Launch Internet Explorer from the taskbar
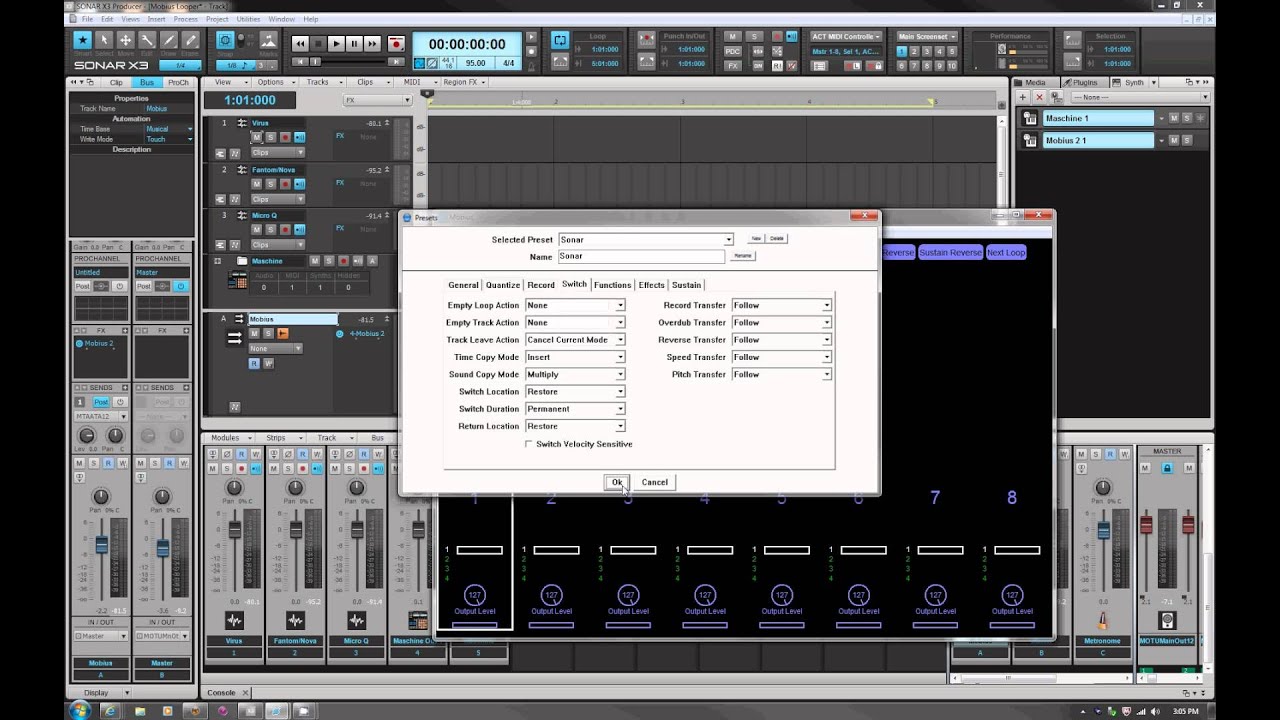 110,710
